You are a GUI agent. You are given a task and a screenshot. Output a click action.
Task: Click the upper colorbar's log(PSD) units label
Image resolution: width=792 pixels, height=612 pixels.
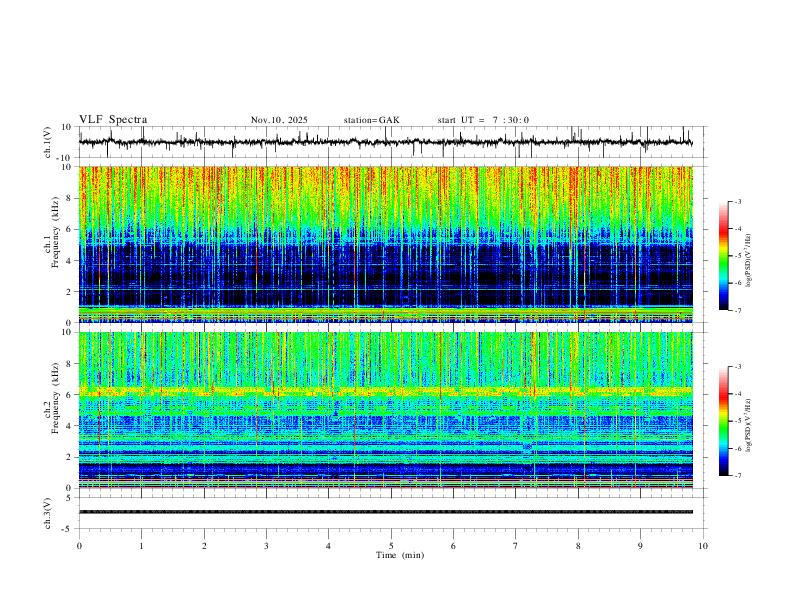coord(749,260)
